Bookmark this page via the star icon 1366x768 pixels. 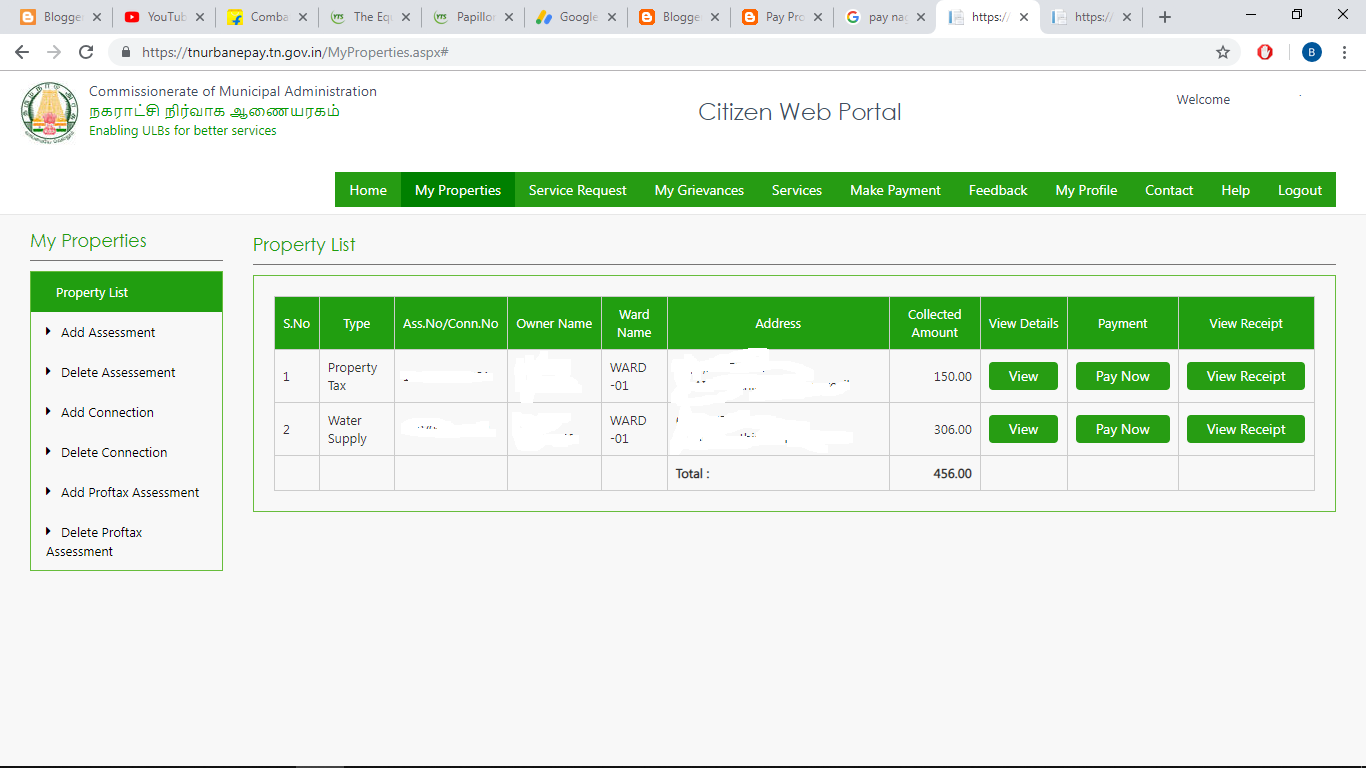[1222, 52]
